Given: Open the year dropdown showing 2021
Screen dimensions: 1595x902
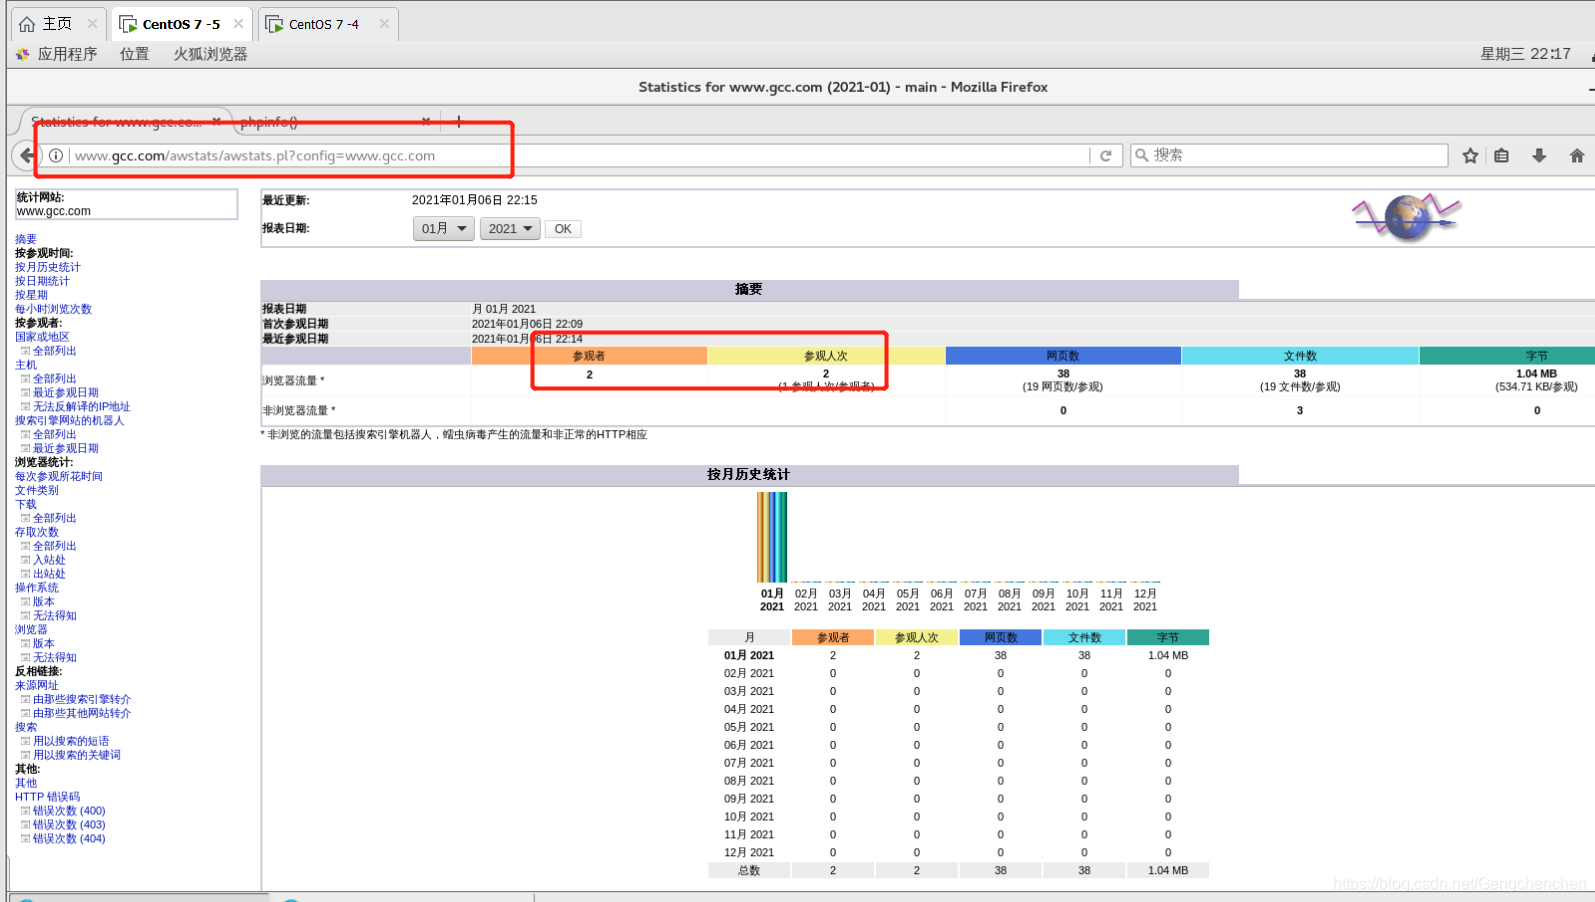Looking at the screenshot, I should point(510,229).
